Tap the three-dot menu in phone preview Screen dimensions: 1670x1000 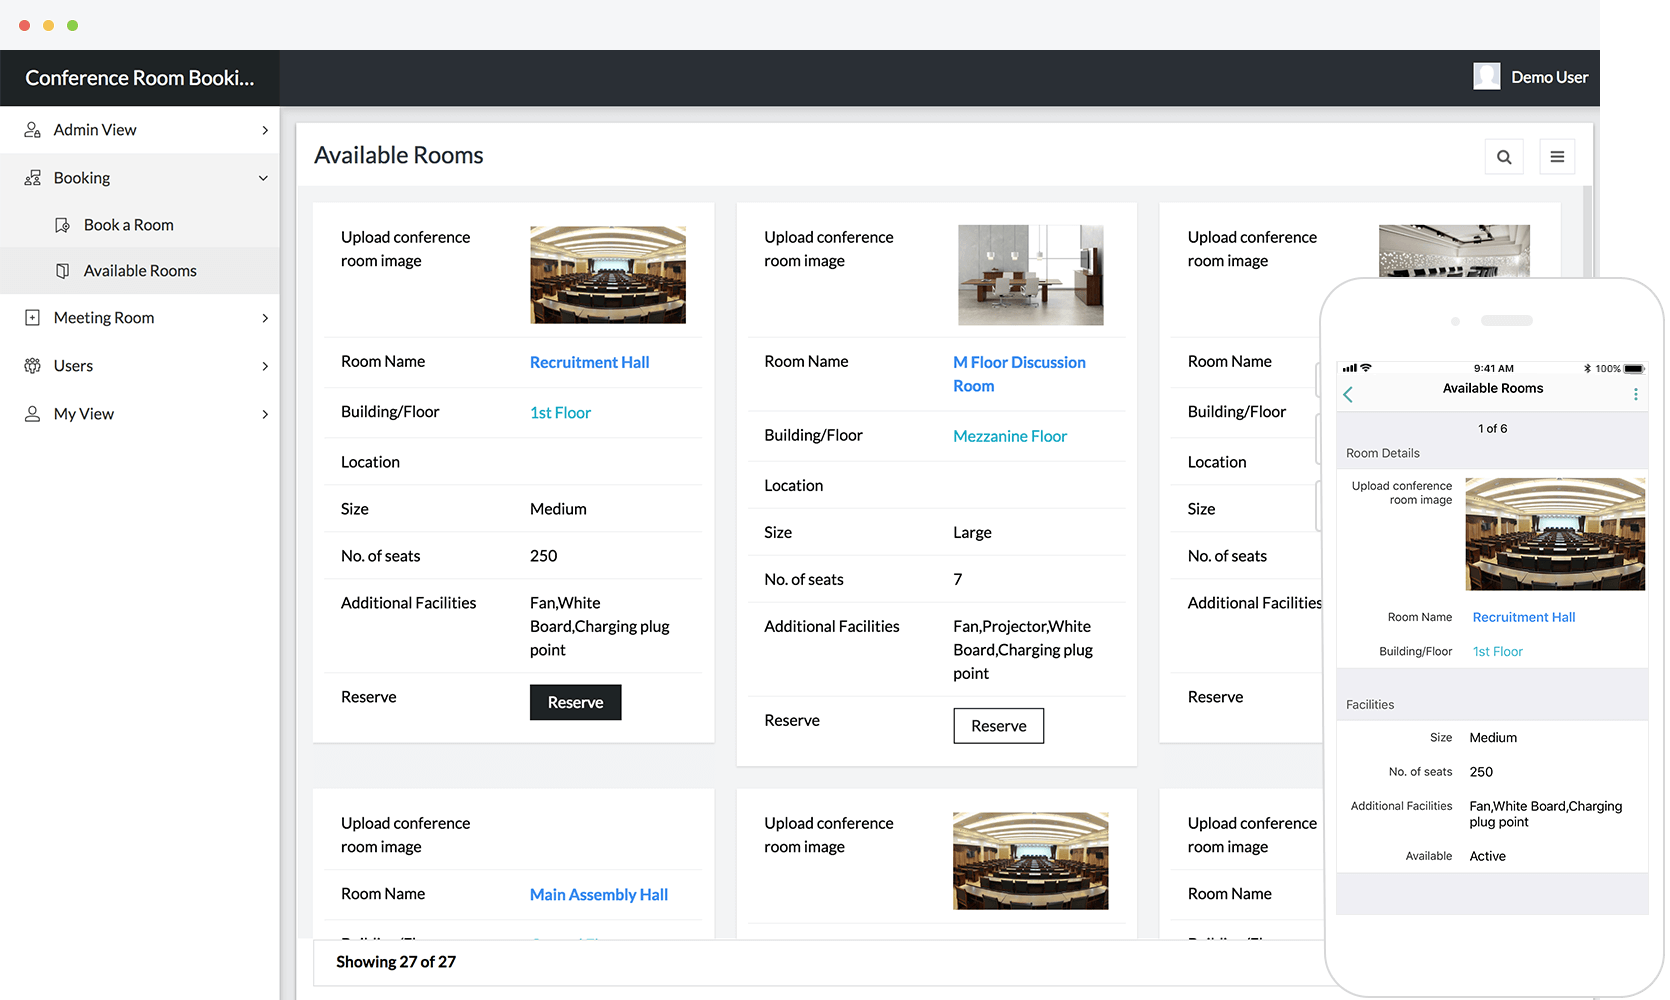(x=1636, y=394)
